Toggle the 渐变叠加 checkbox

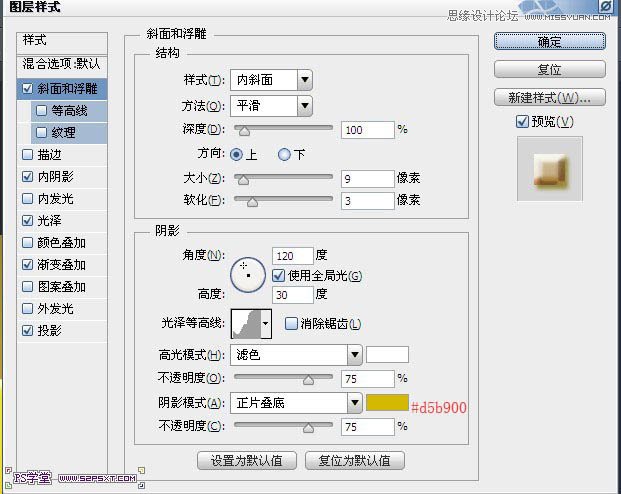[27, 264]
